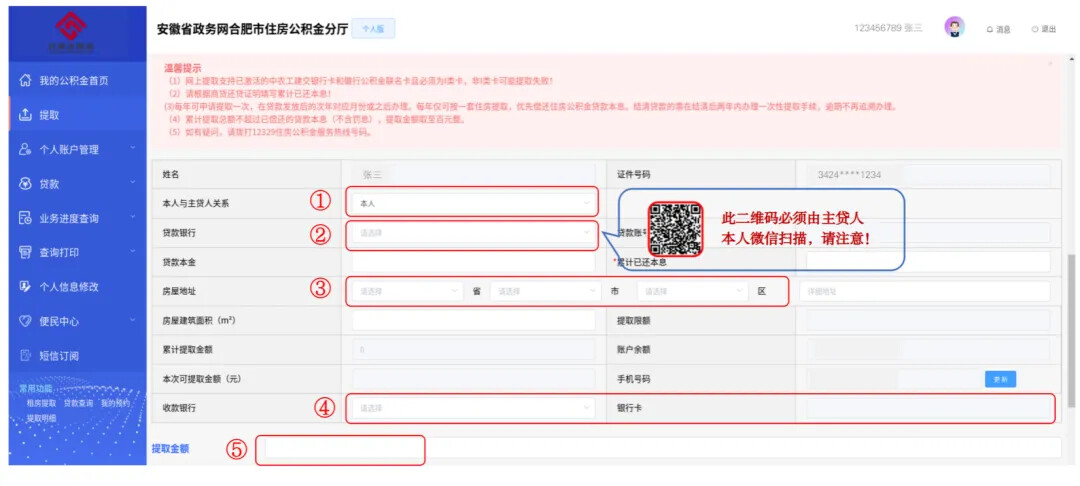
Task: Click the 详细地址 input field
Action: coord(924,292)
